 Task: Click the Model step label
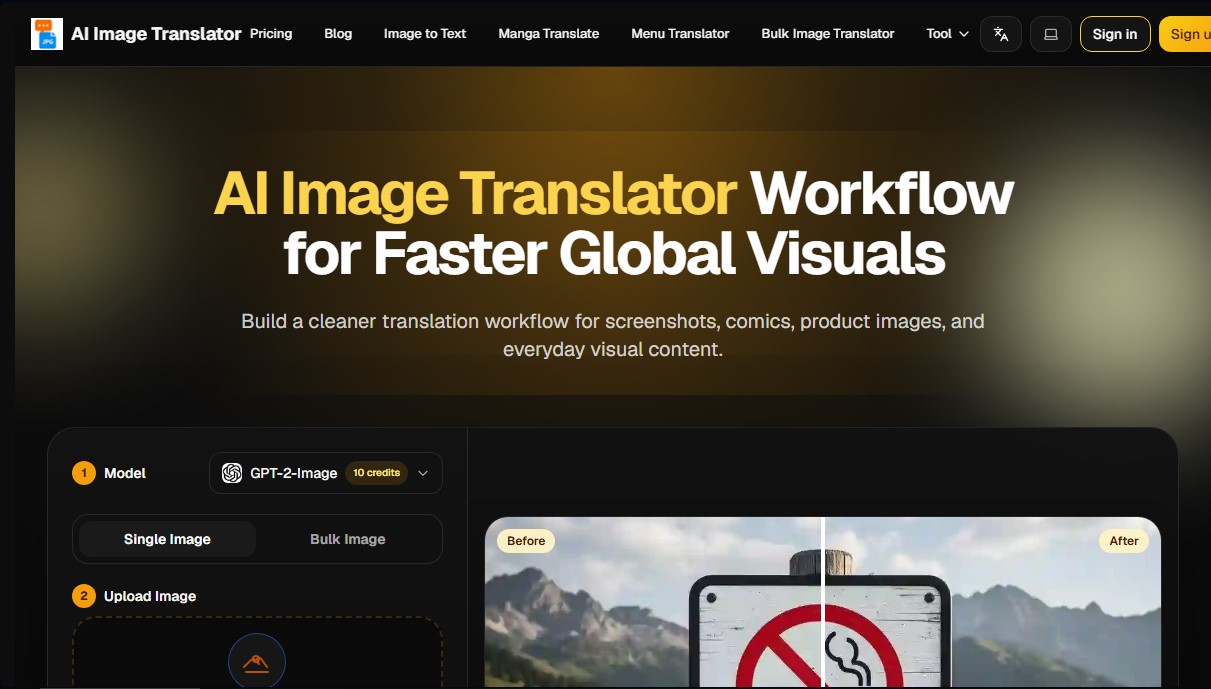[x=125, y=473]
